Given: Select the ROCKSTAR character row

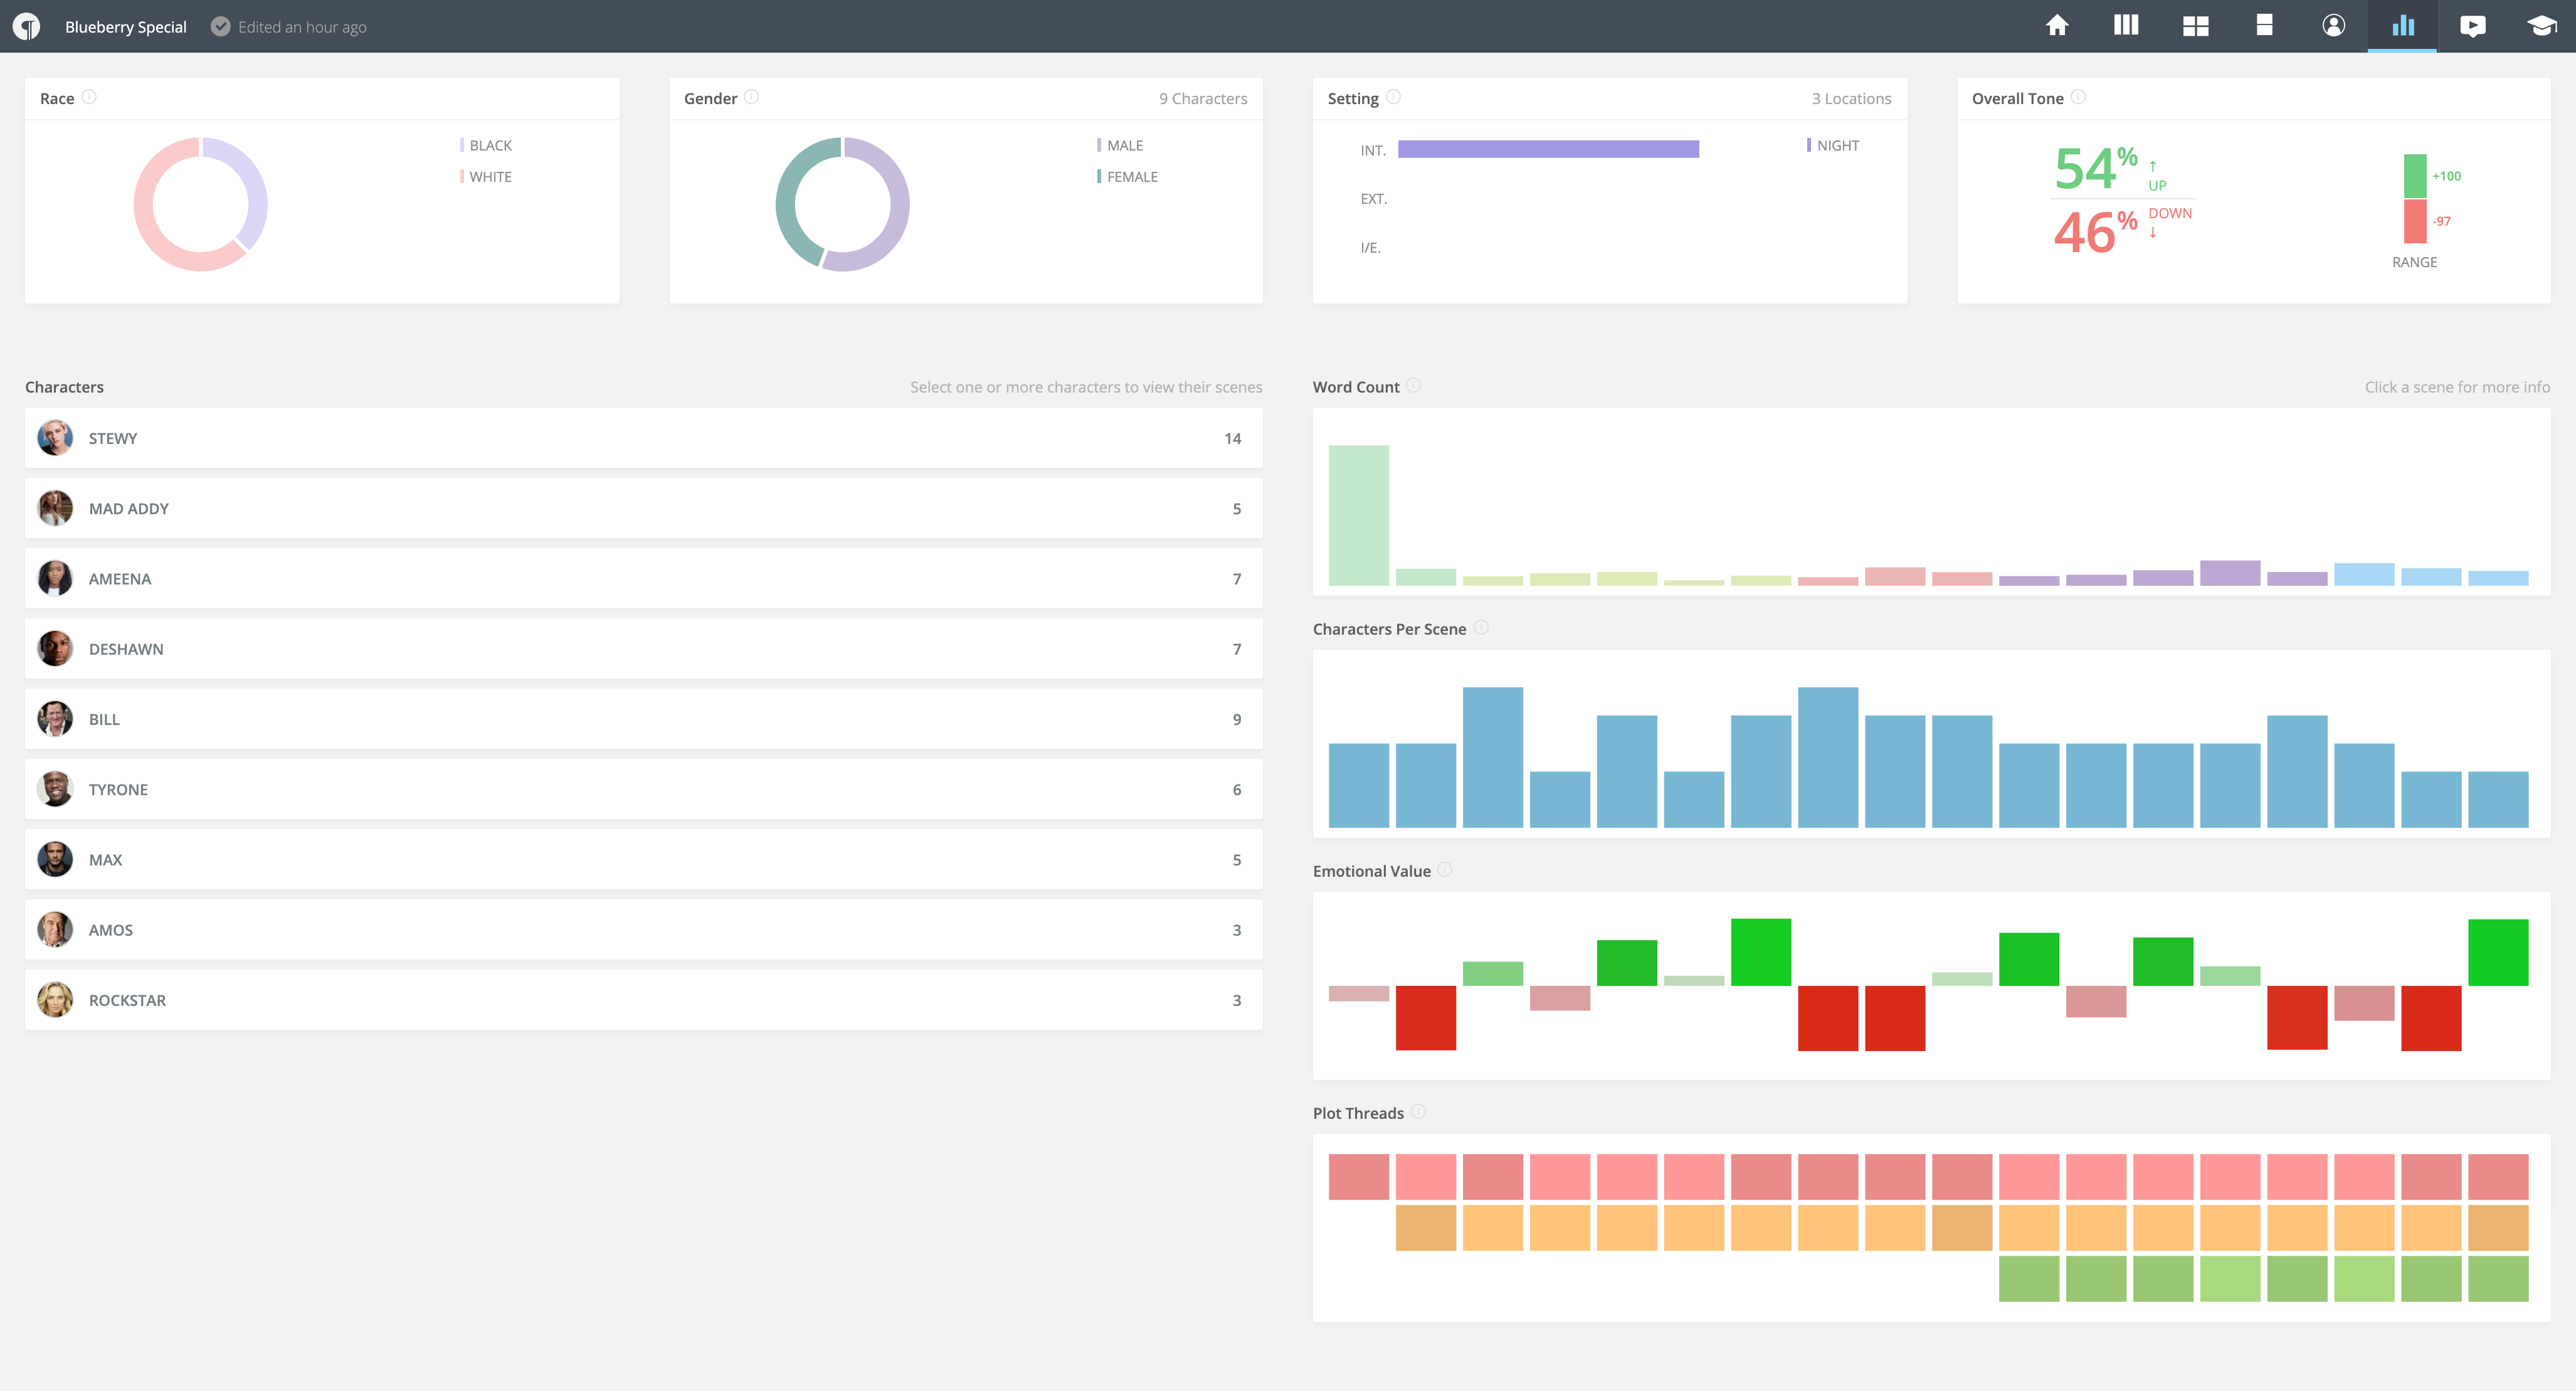Looking at the screenshot, I should click(x=643, y=999).
